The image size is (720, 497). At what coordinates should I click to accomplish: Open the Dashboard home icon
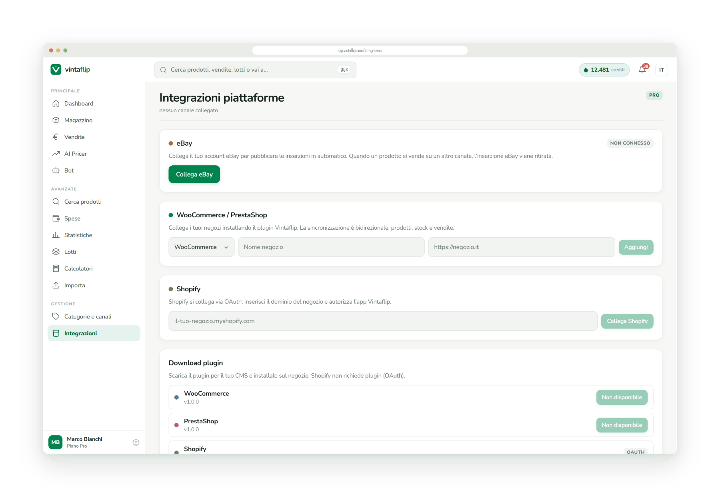click(x=56, y=103)
